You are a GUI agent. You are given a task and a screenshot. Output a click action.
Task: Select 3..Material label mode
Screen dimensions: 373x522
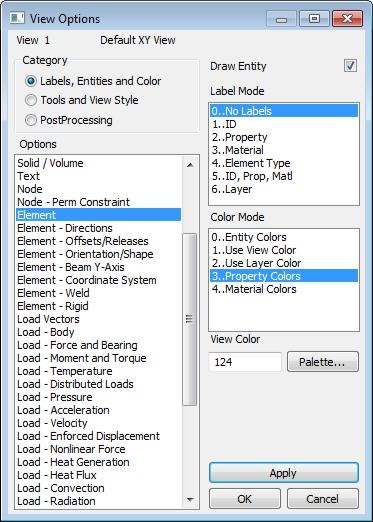point(284,150)
